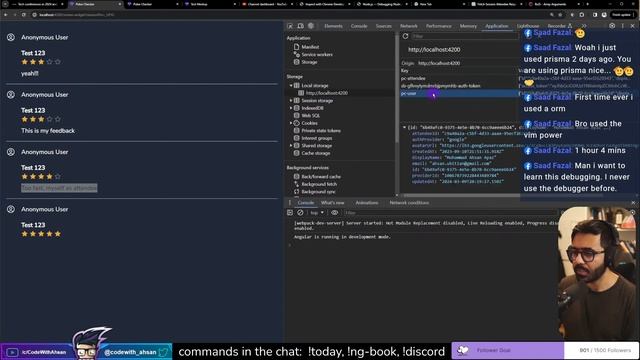Viewport: 640px width, 360px height.
Task: Select the pc-user key row
Action: (x=459, y=93)
